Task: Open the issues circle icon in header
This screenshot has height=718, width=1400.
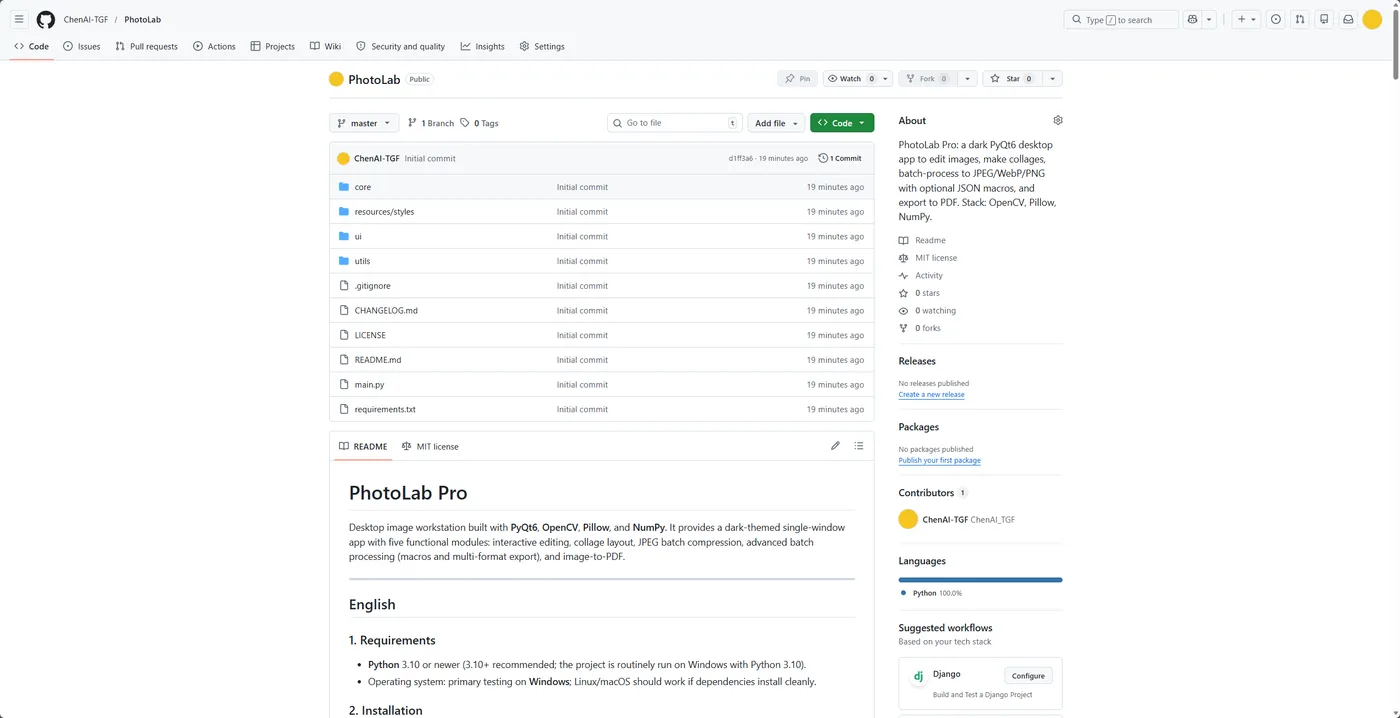Action: click(1275, 19)
